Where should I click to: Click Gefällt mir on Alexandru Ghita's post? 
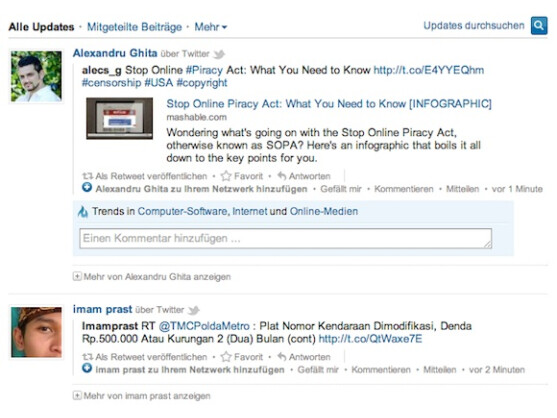coord(341,189)
